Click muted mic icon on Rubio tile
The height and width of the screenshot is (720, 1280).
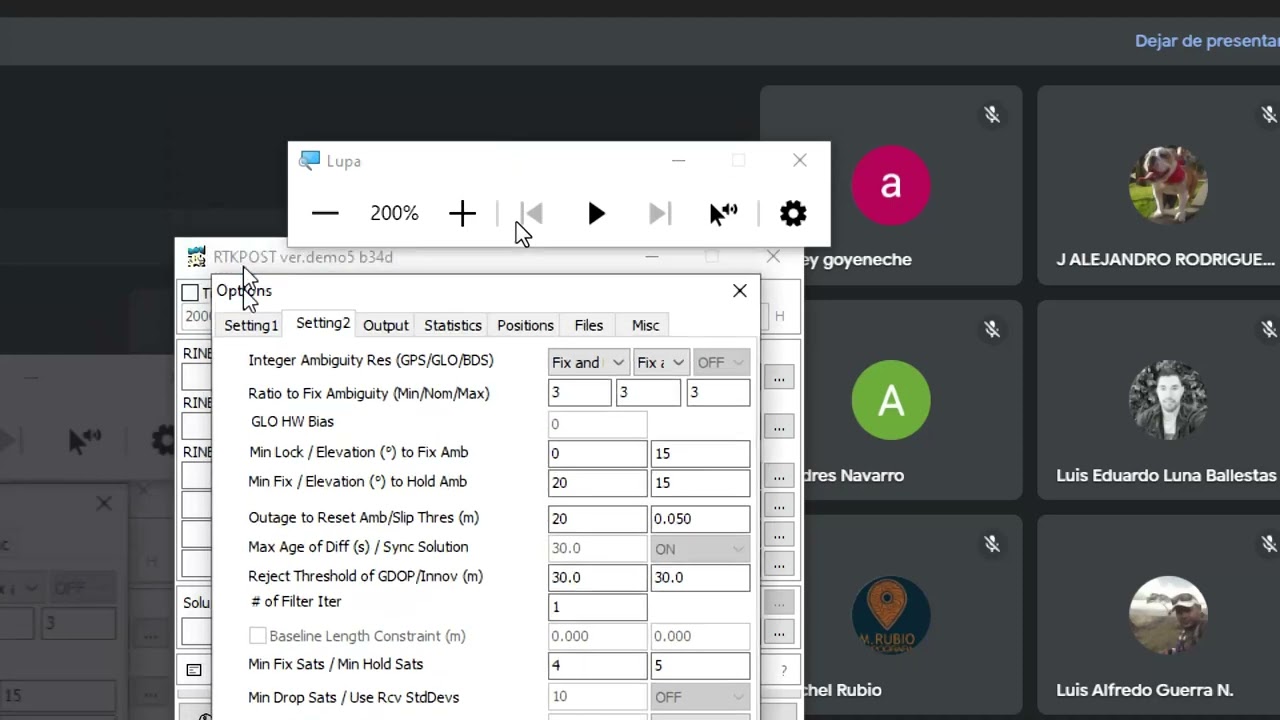tap(992, 544)
